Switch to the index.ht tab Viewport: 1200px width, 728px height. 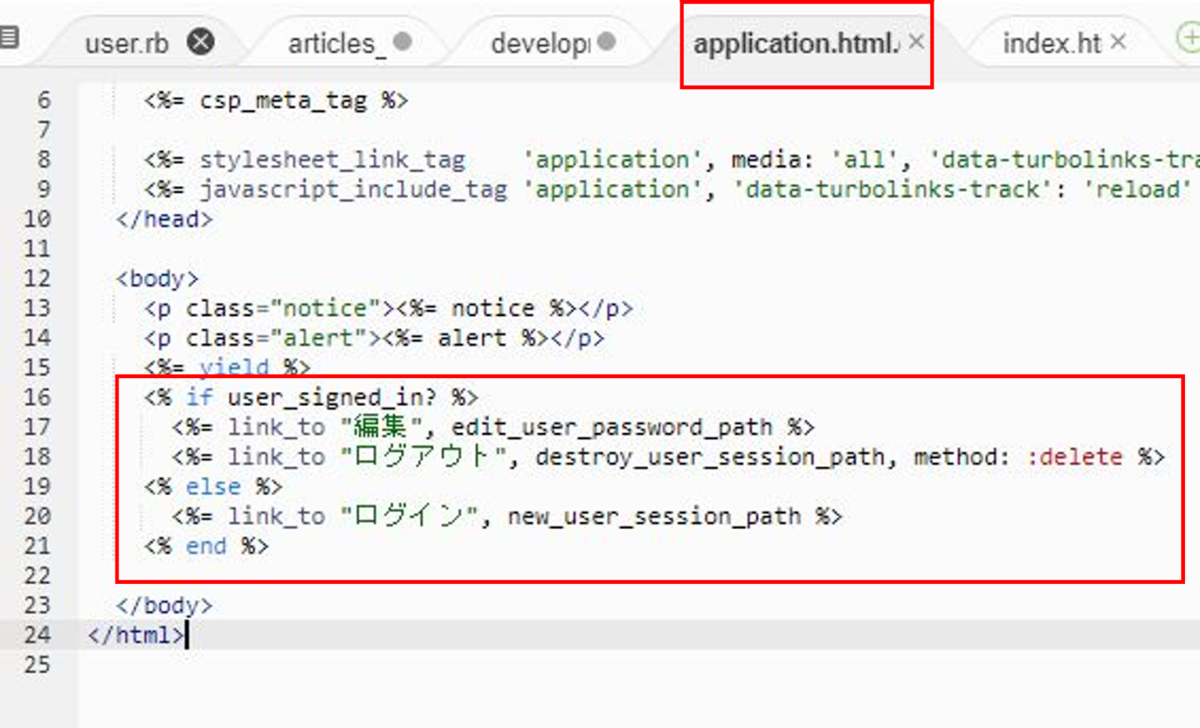click(x=1051, y=44)
